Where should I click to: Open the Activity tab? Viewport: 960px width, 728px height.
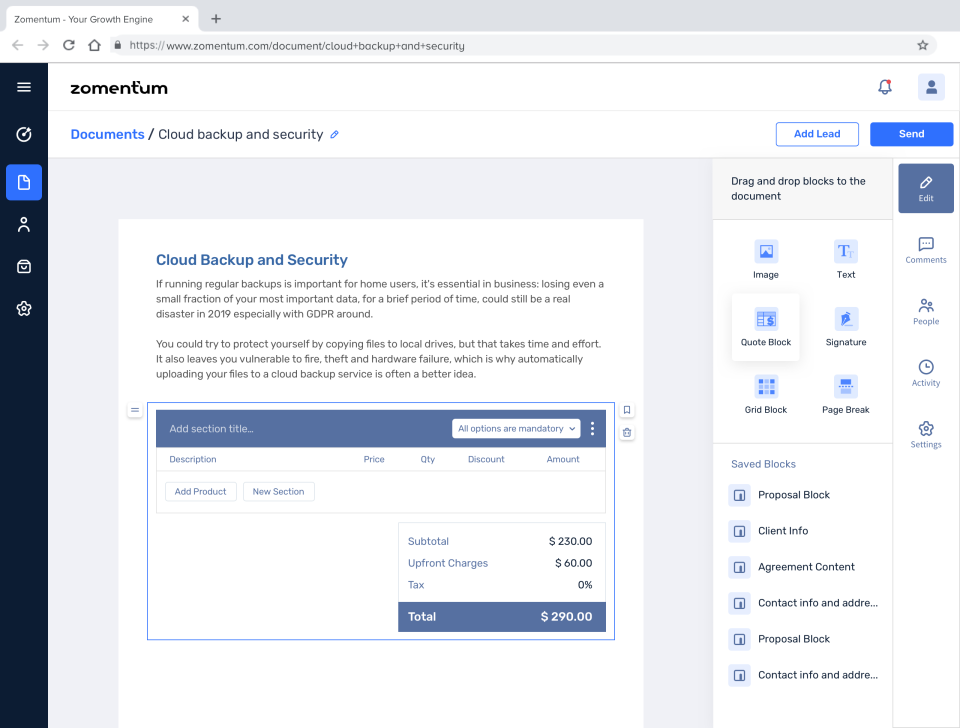point(926,373)
